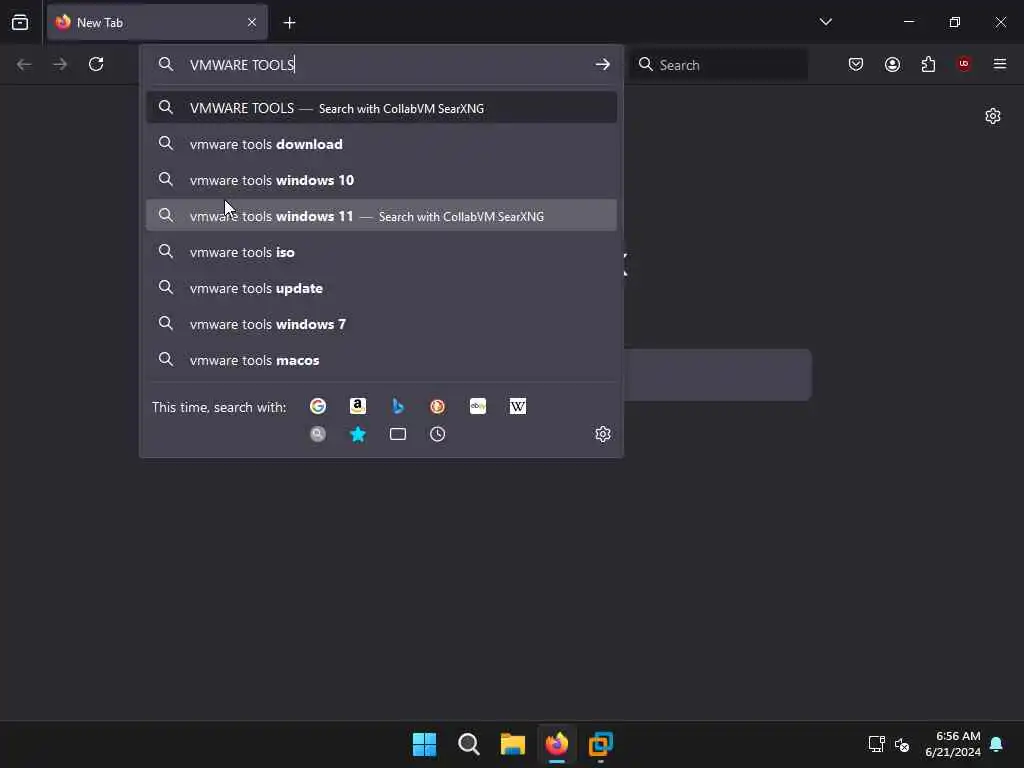This screenshot has width=1024, height=768.
Task: Open the Extensions puzzle icon
Action: 928,64
